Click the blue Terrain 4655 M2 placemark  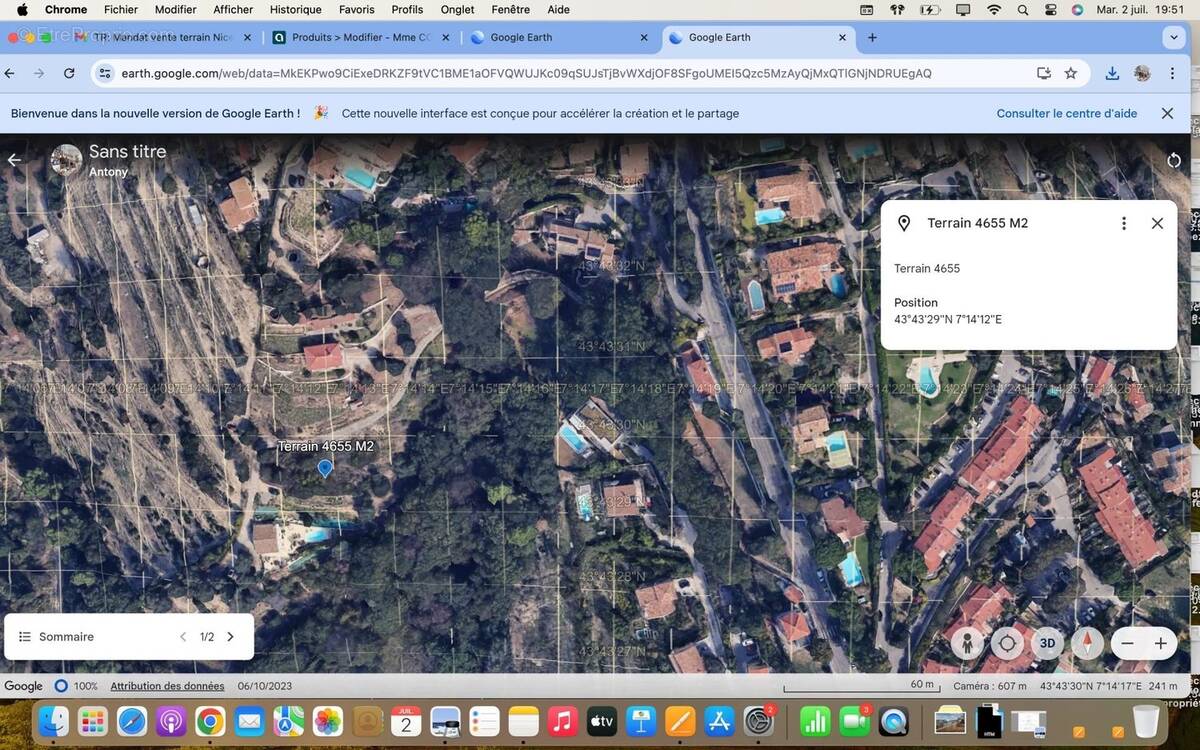[x=325, y=468]
